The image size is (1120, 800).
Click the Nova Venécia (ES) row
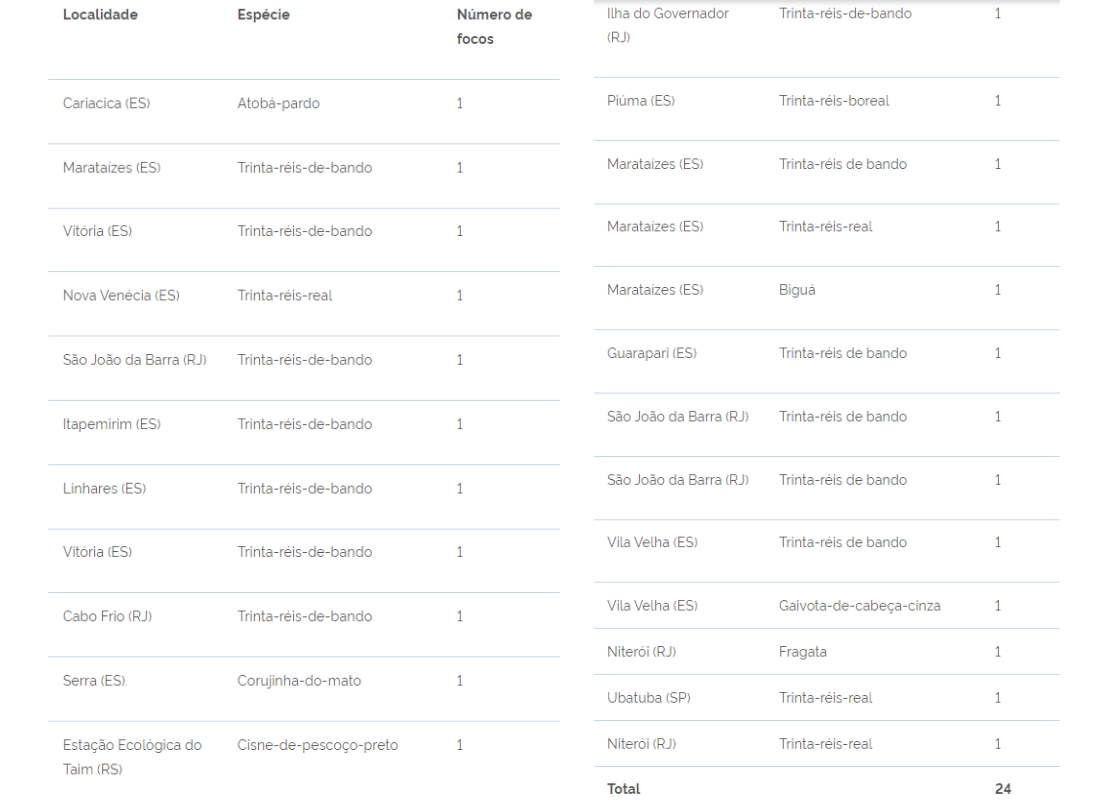pyautogui.click(x=304, y=296)
